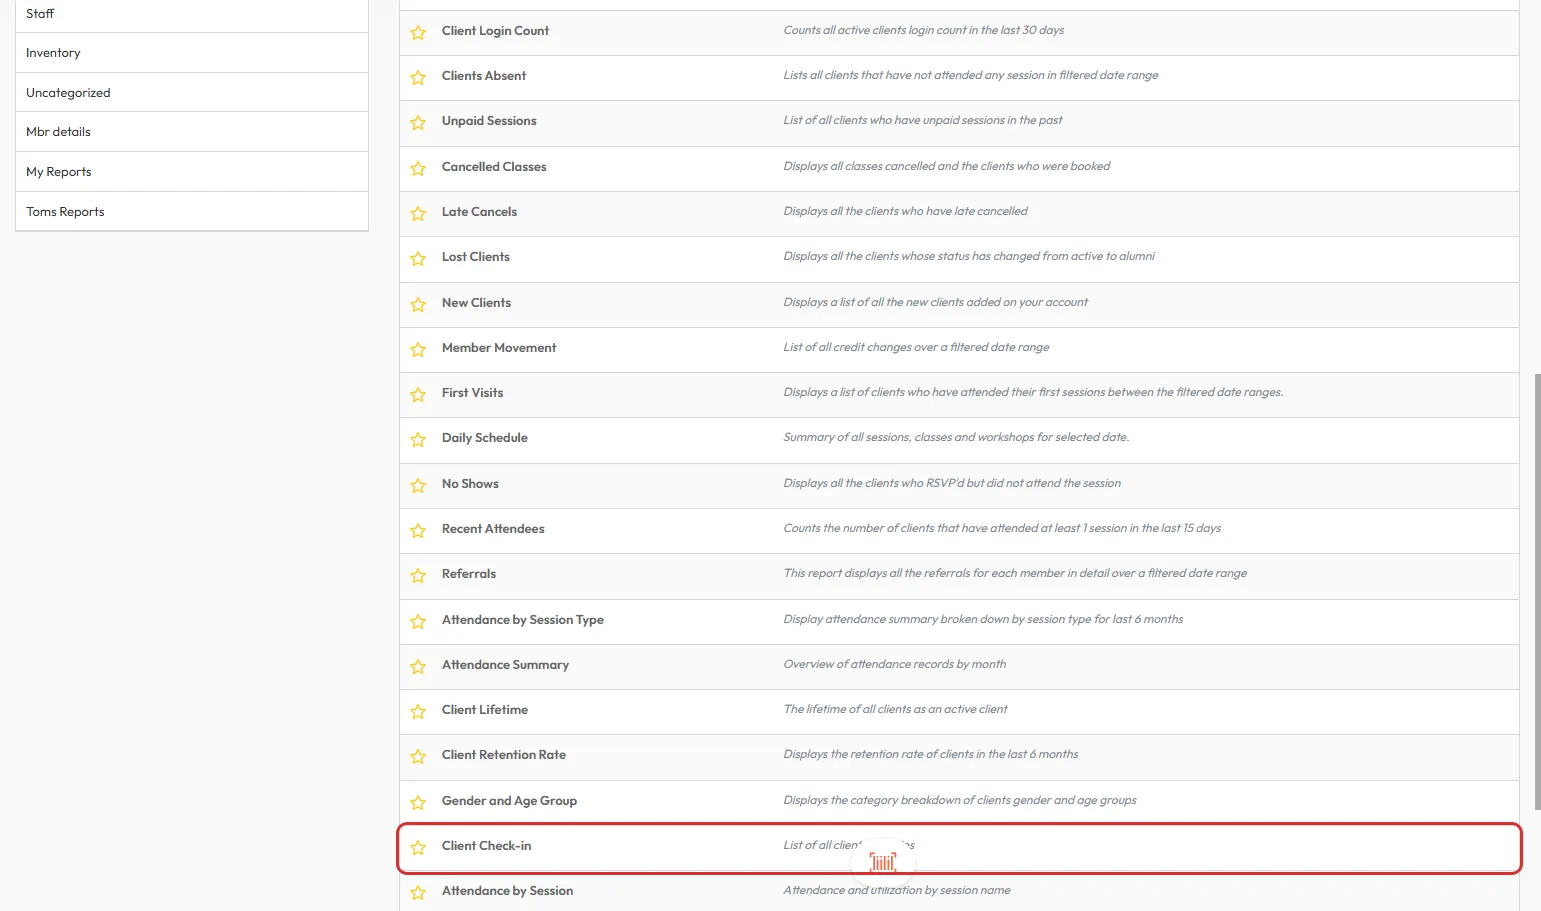Click the star icon beside Cancelled Classes
The width and height of the screenshot is (1541, 911).
(418, 168)
